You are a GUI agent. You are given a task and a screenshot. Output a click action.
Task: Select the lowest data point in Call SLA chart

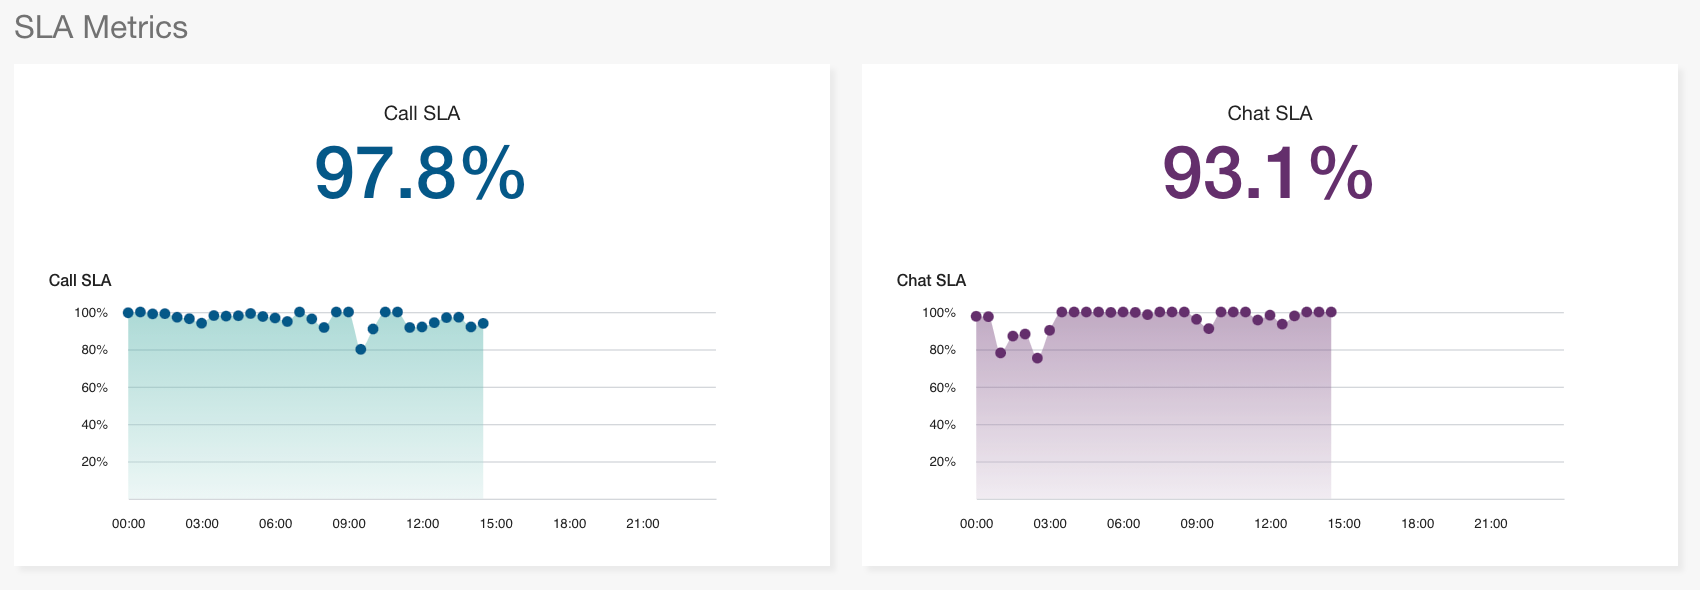click(x=361, y=349)
